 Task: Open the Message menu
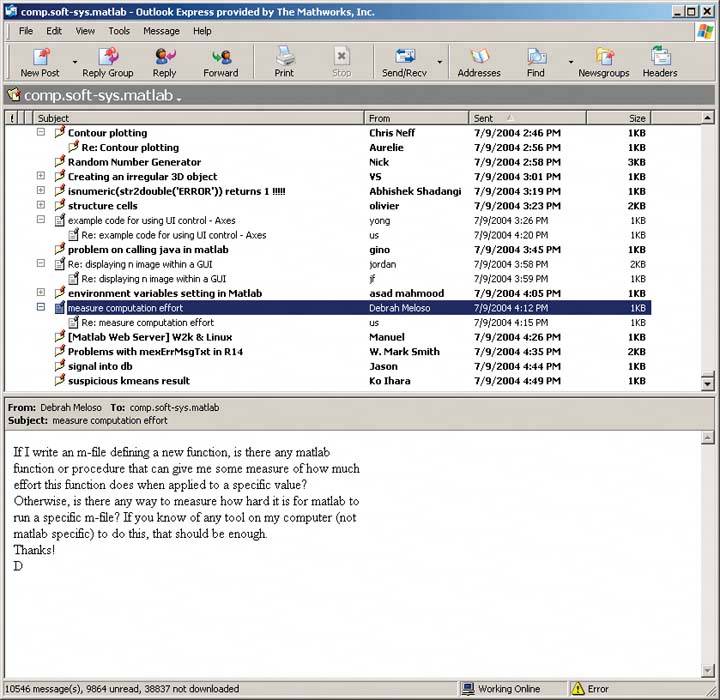point(161,31)
